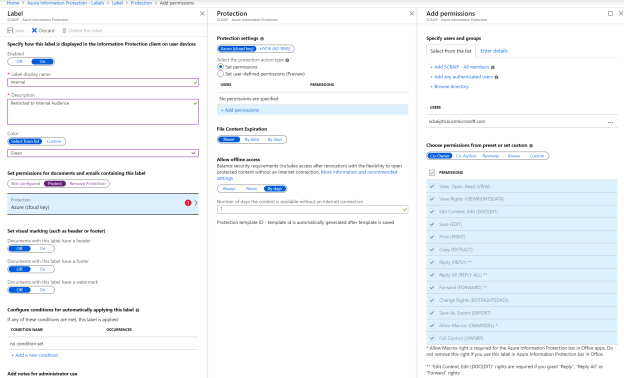
Task: Click the offline days number input field
Action: click(x=312, y=209)
